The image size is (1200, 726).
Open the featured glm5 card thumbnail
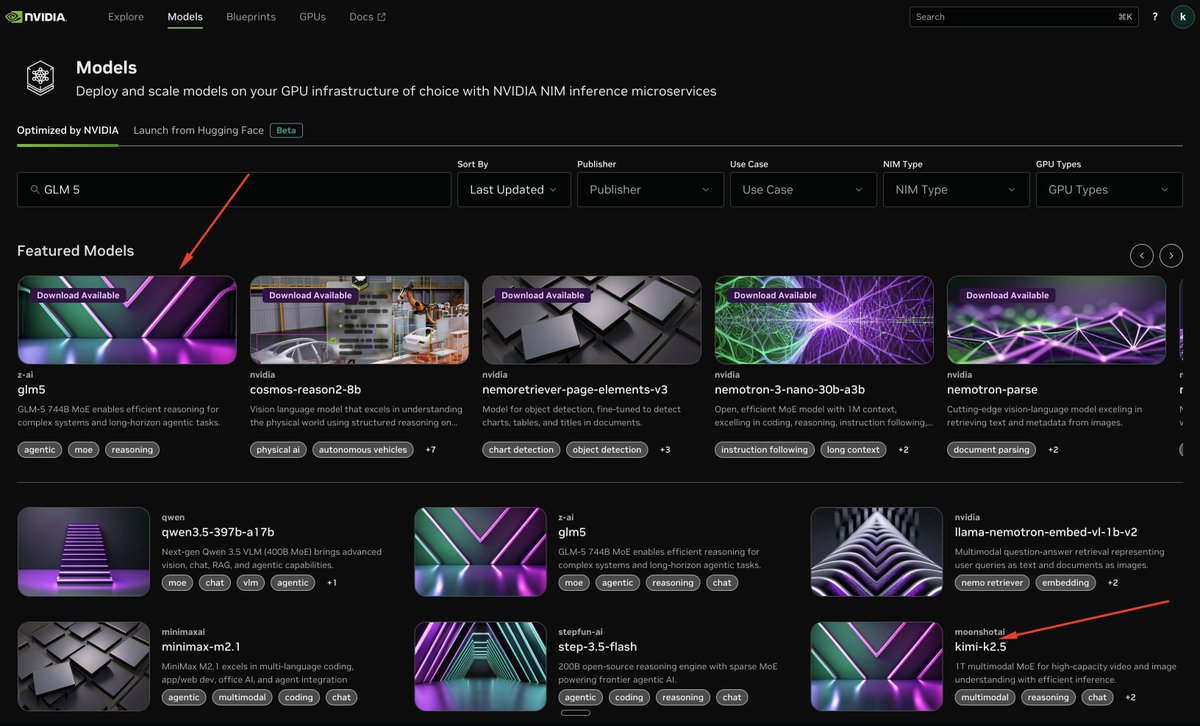coord(127,320)
